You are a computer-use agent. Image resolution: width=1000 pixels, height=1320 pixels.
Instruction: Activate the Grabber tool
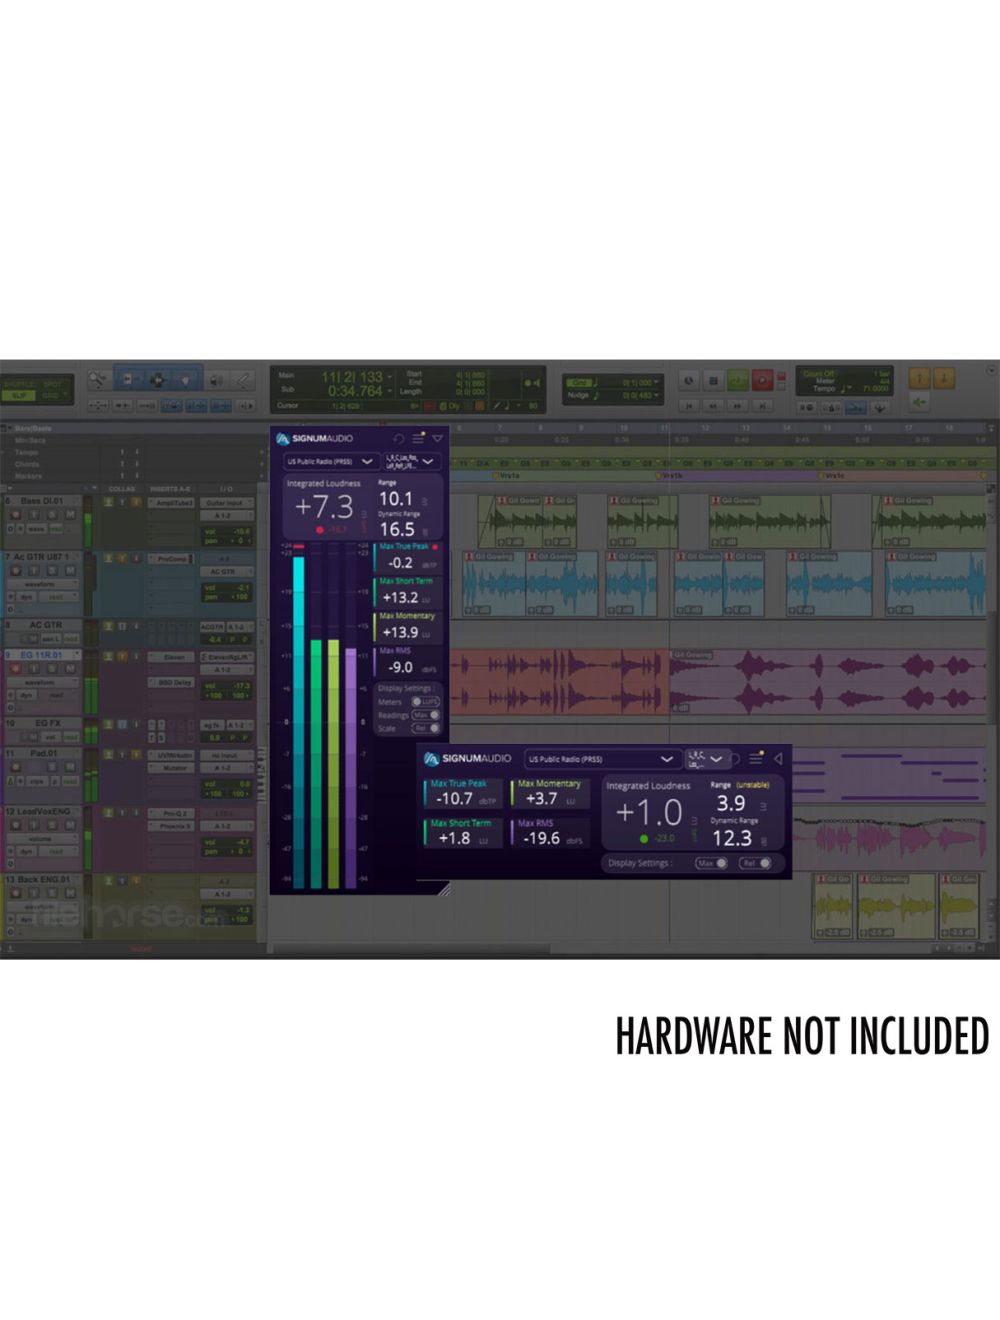click(185, 380)
